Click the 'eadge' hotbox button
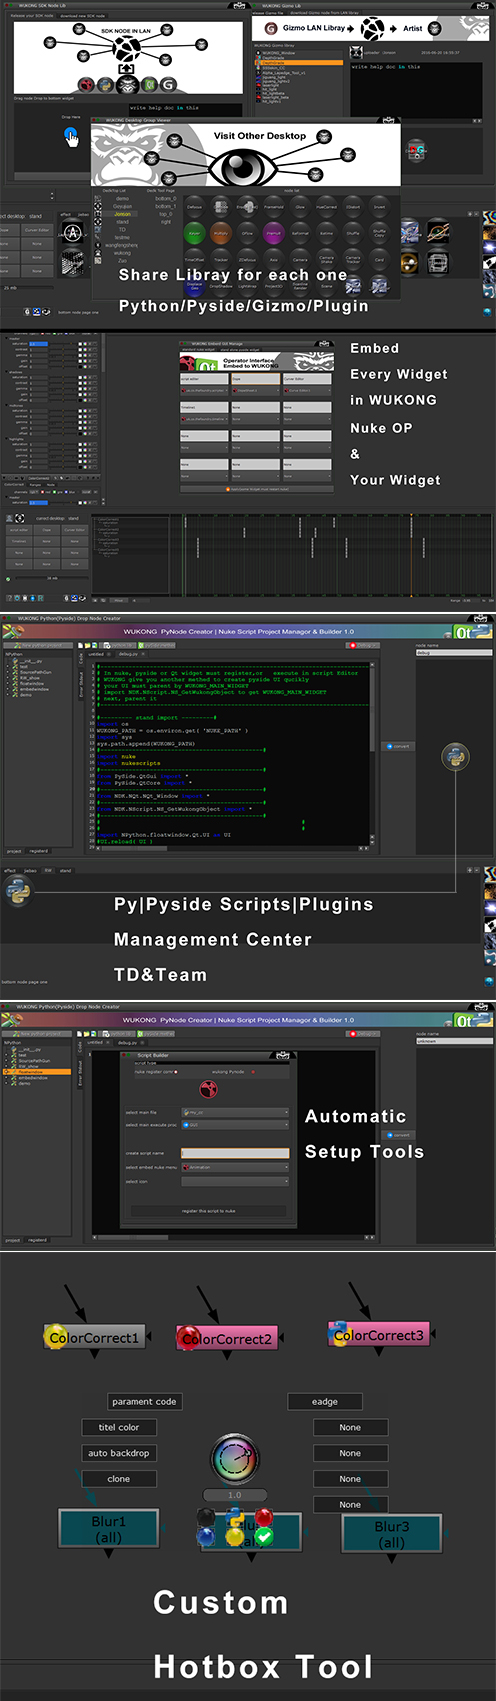The height and width of the screenshot is (1701, 496). point(325,1401)
